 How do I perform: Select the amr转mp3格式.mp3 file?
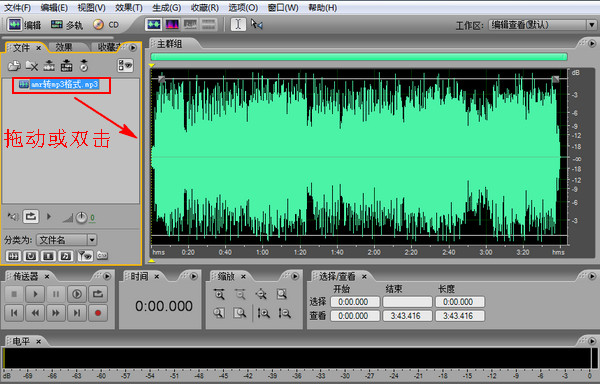(x=59, y=85)
